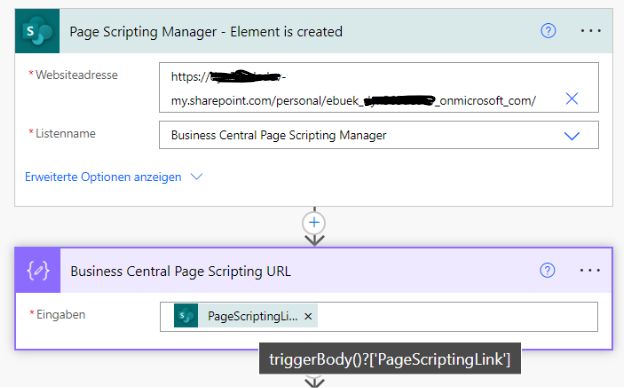Click the title Business Central Page Scripting URL
This screenshot has height=388, width=624.
[181, 271]
